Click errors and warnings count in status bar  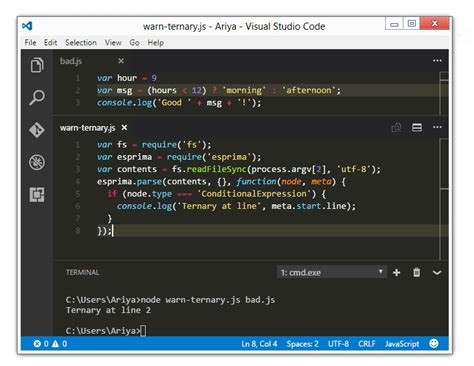point(50,344)
